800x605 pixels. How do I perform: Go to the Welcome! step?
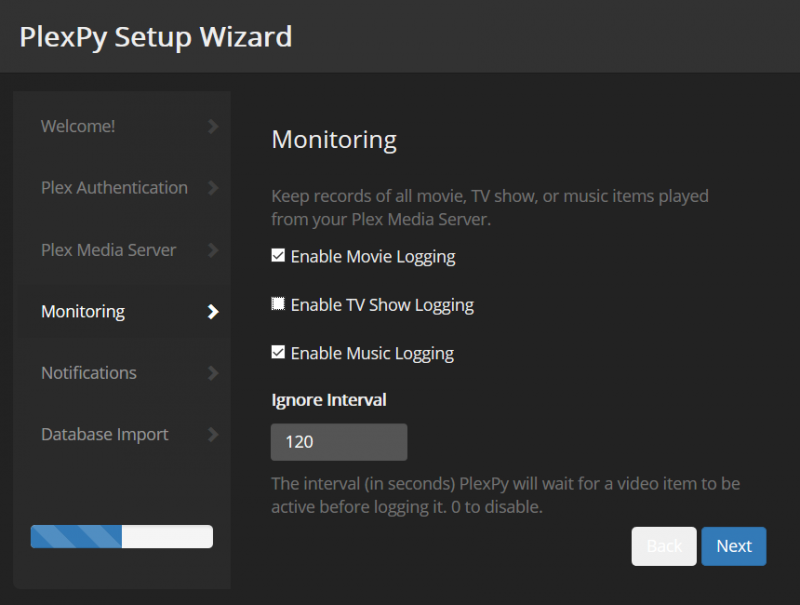pos(78,127)
